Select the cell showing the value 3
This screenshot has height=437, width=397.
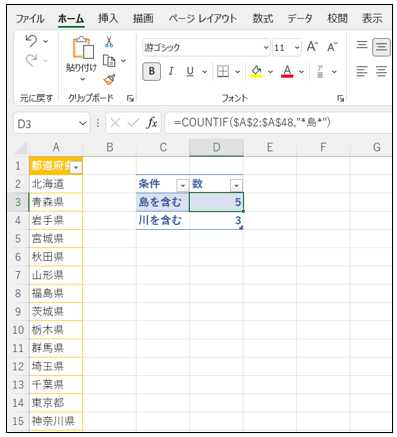(x=216, y=220)
